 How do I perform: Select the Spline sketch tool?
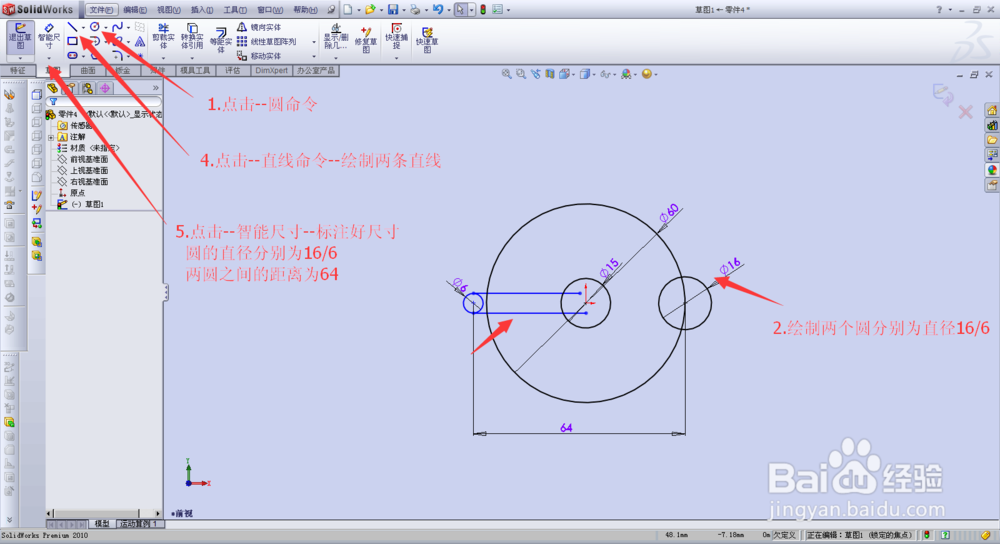pos(117,27)
